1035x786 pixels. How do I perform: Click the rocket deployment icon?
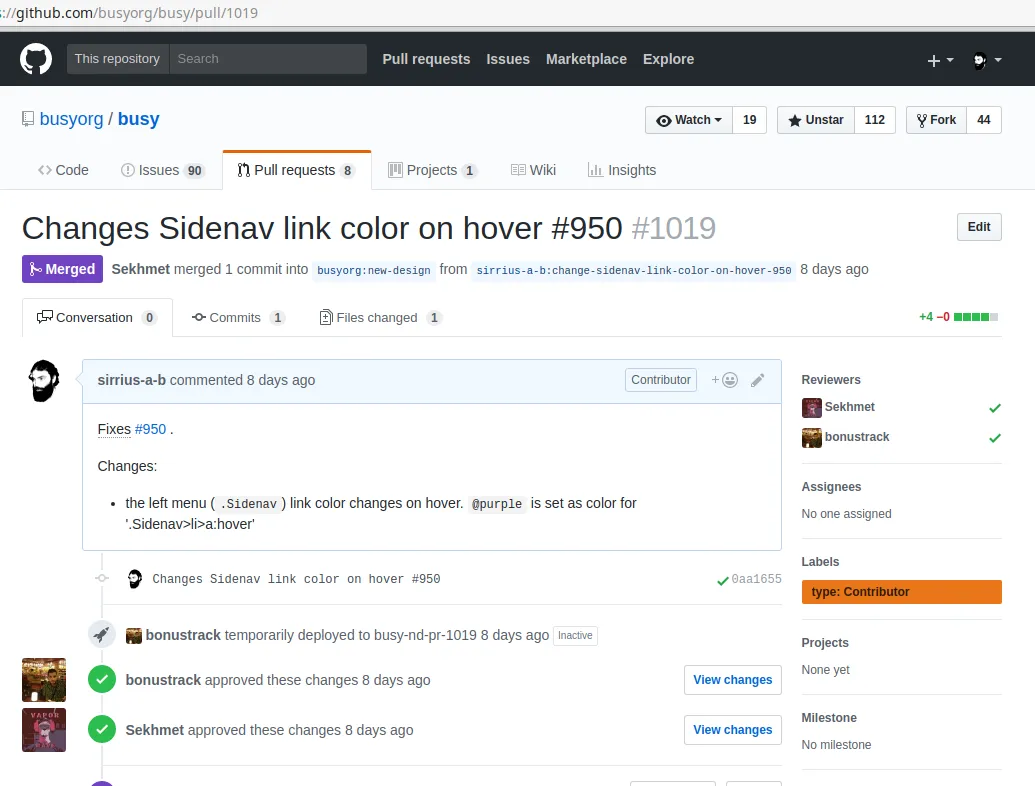[102, 635]
